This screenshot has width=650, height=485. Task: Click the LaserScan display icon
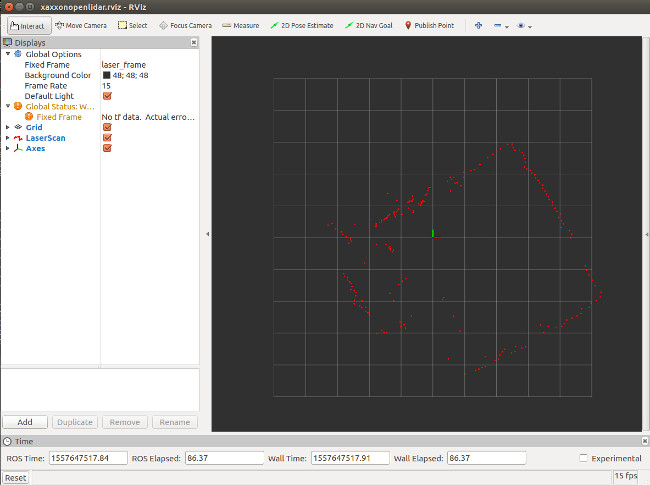(x=18, y=138)
